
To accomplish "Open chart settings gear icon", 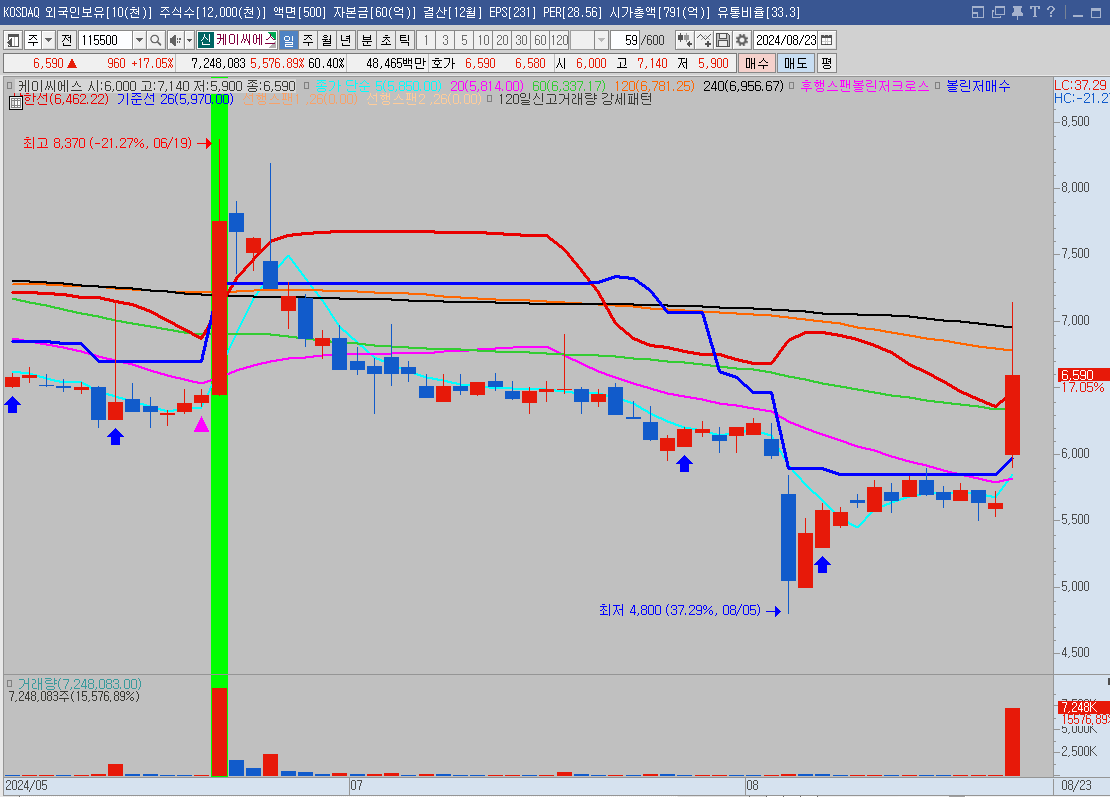I will 742,40.
